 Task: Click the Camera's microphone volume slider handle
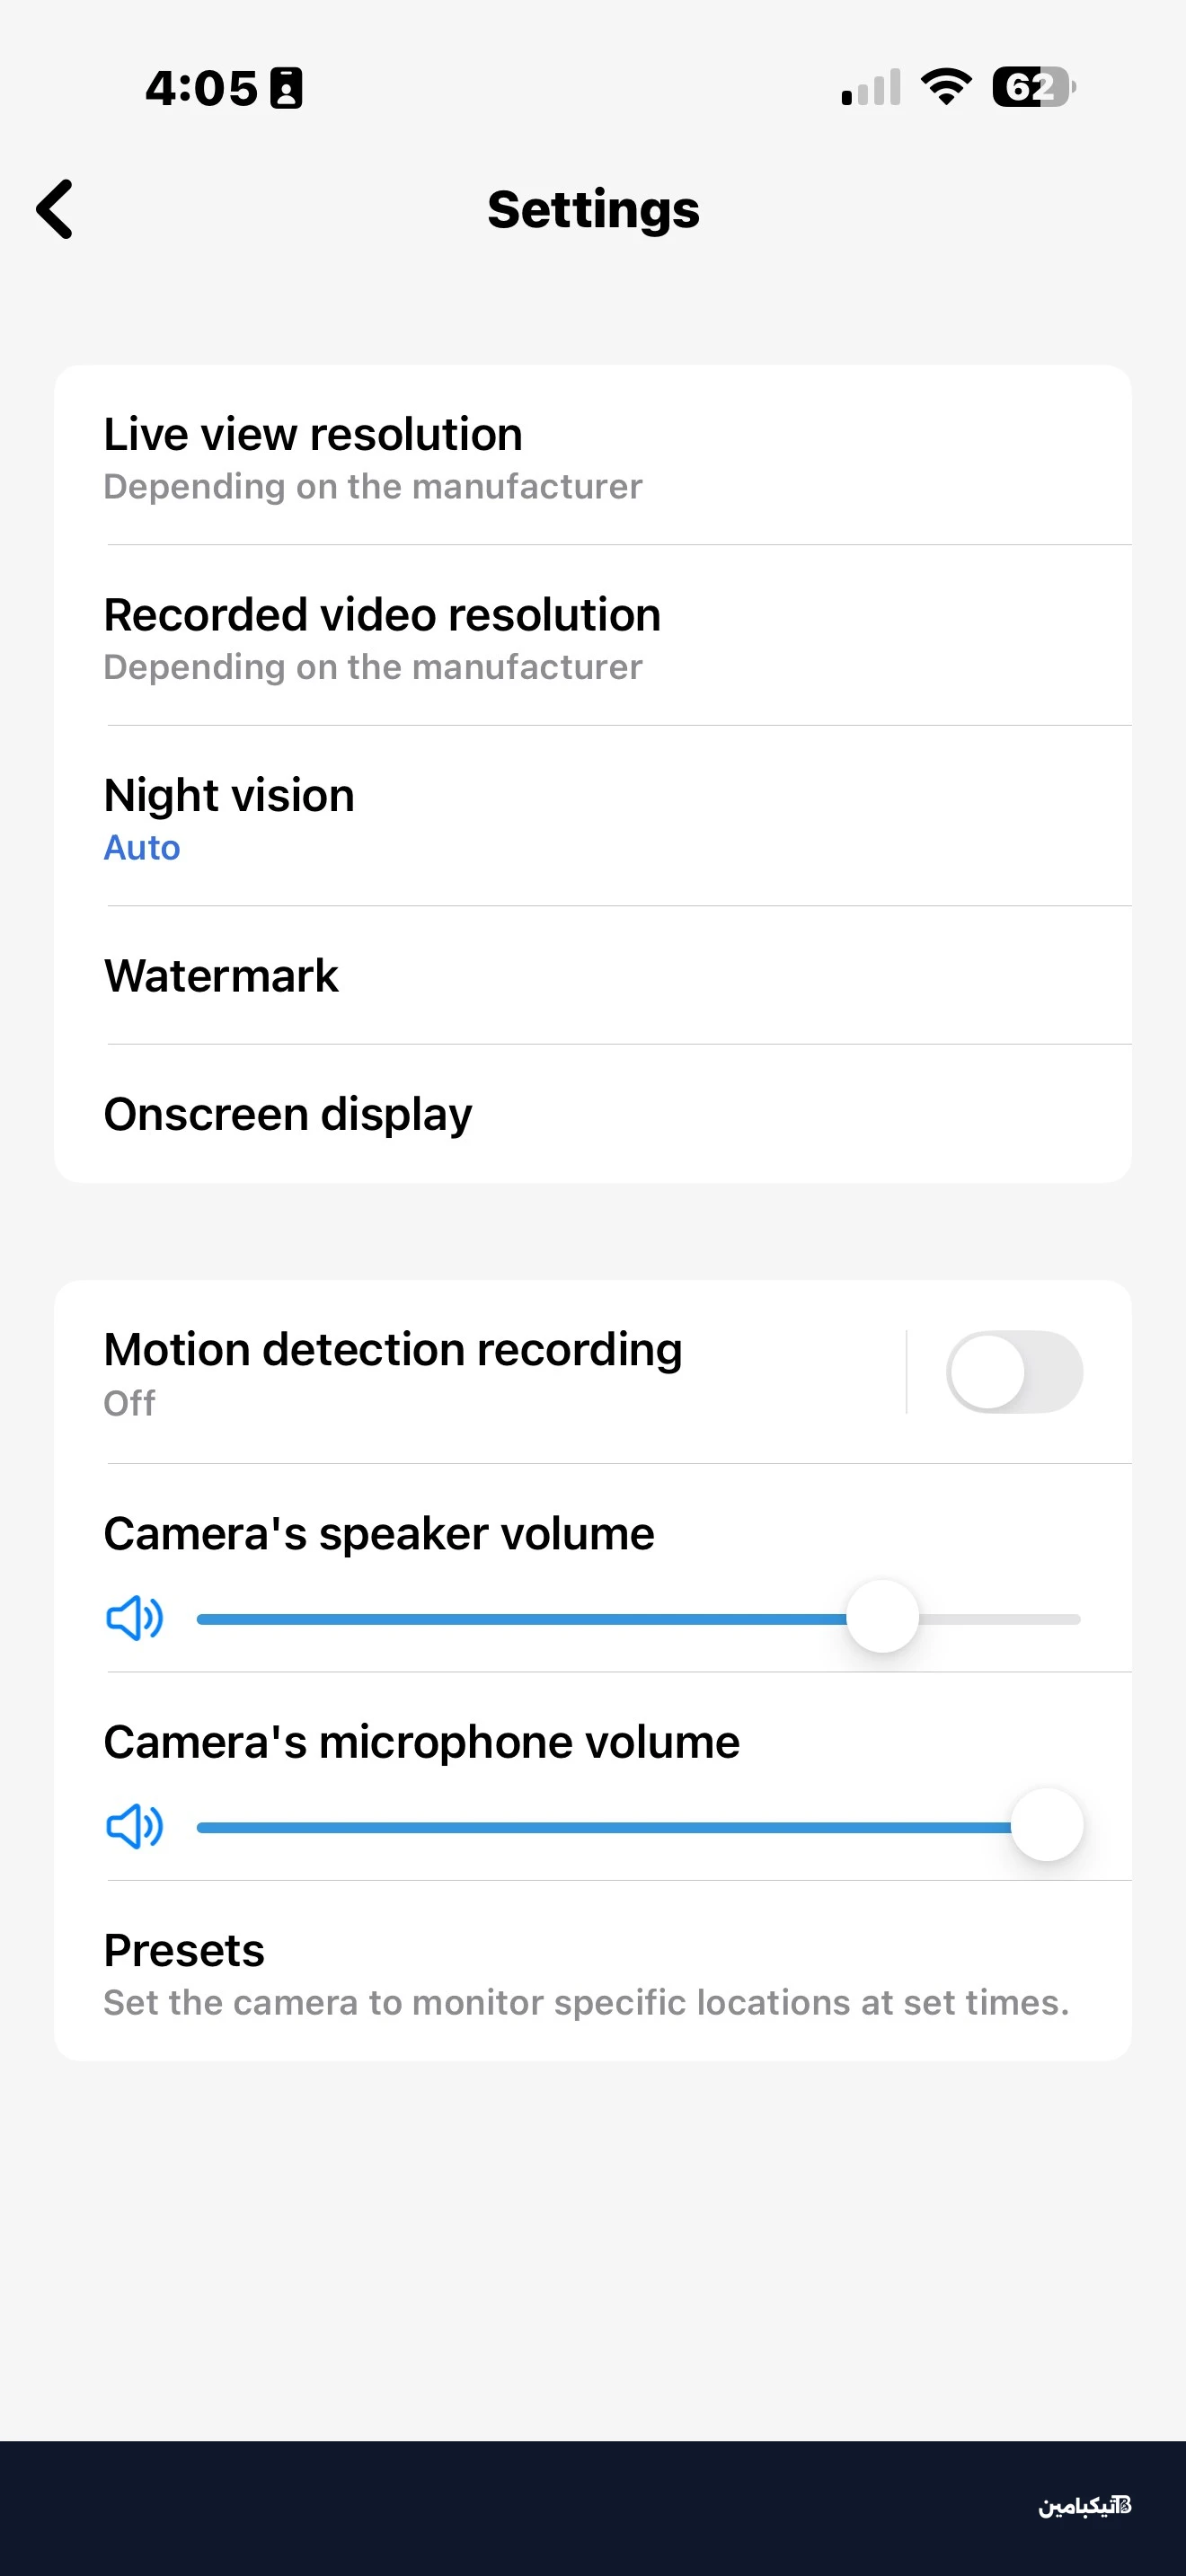tap(1046, 1826)
